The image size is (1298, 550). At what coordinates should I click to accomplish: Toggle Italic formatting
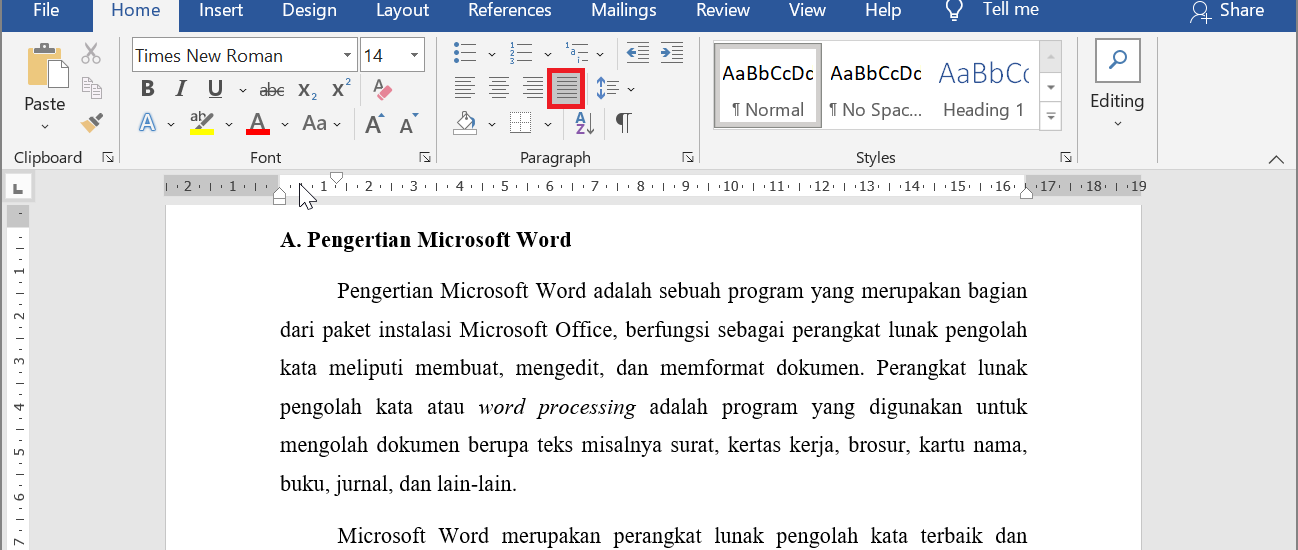tap(181, 89)
